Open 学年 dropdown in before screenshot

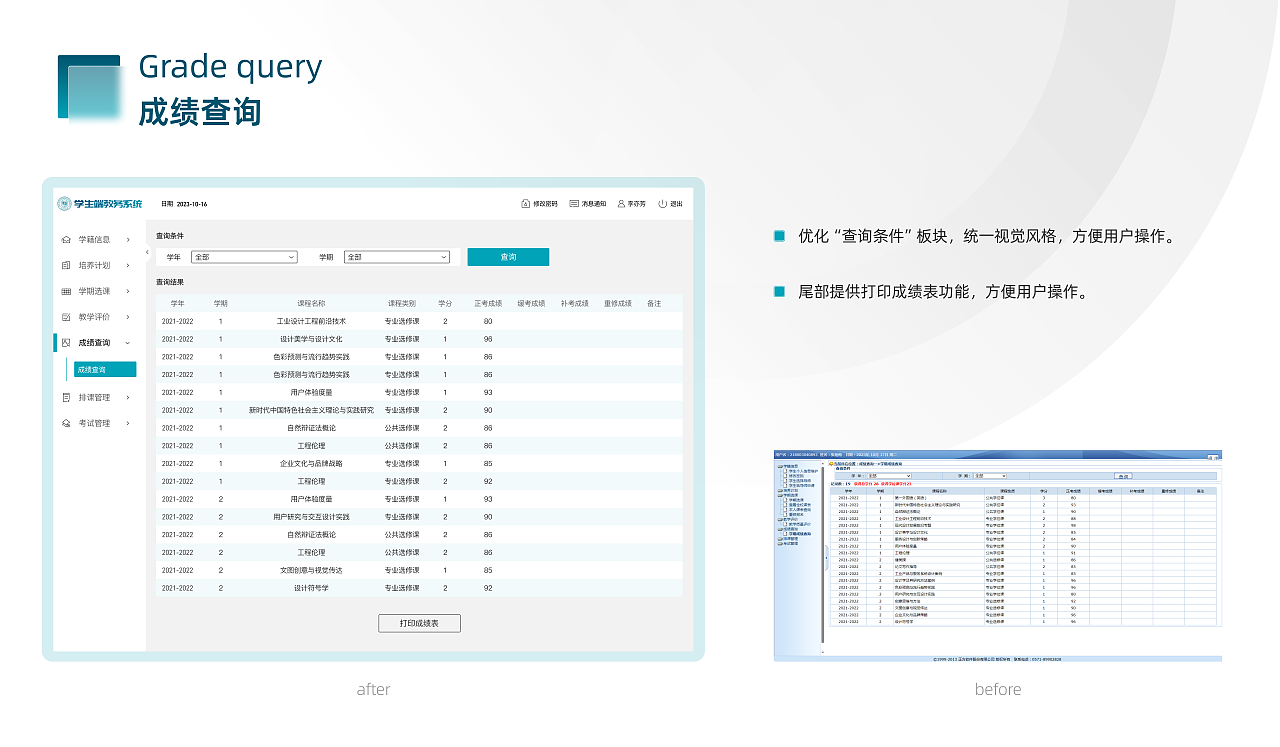tap(888, 476)
